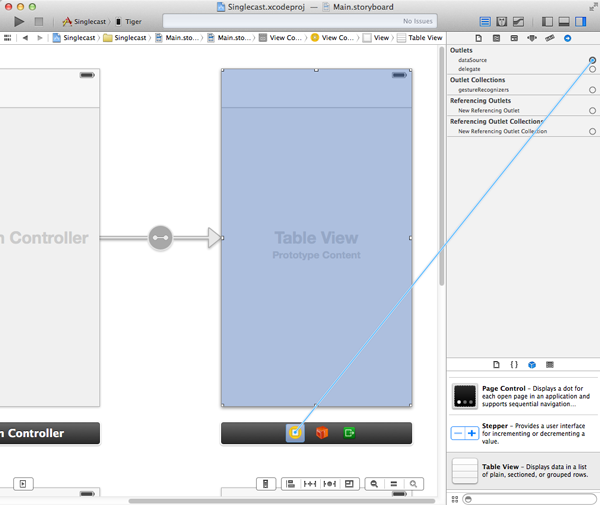The height and width of the screenshot is (505, 600).
Task: Click the canvas vertical scrollbar
Action: coord(442,166)
